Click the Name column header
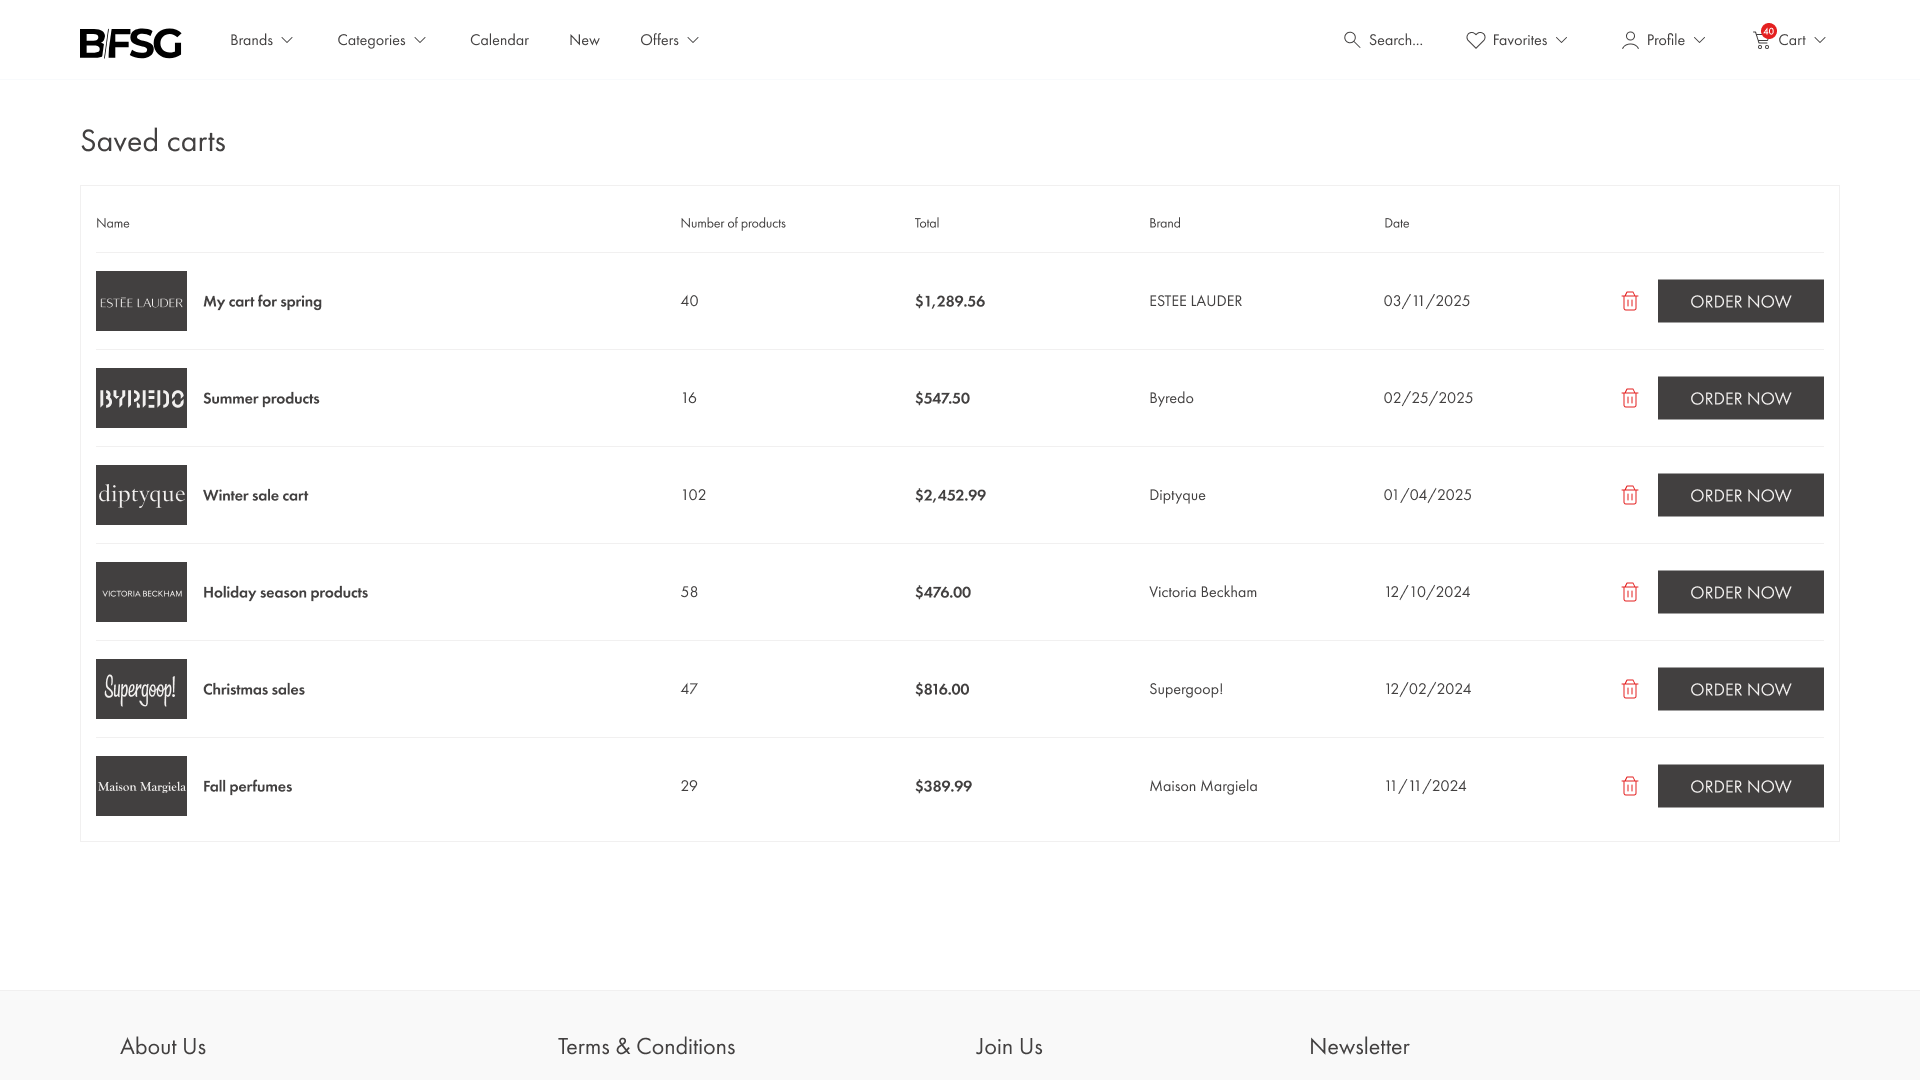This screenshot has height=1080, width=1920. pos(113,223)
